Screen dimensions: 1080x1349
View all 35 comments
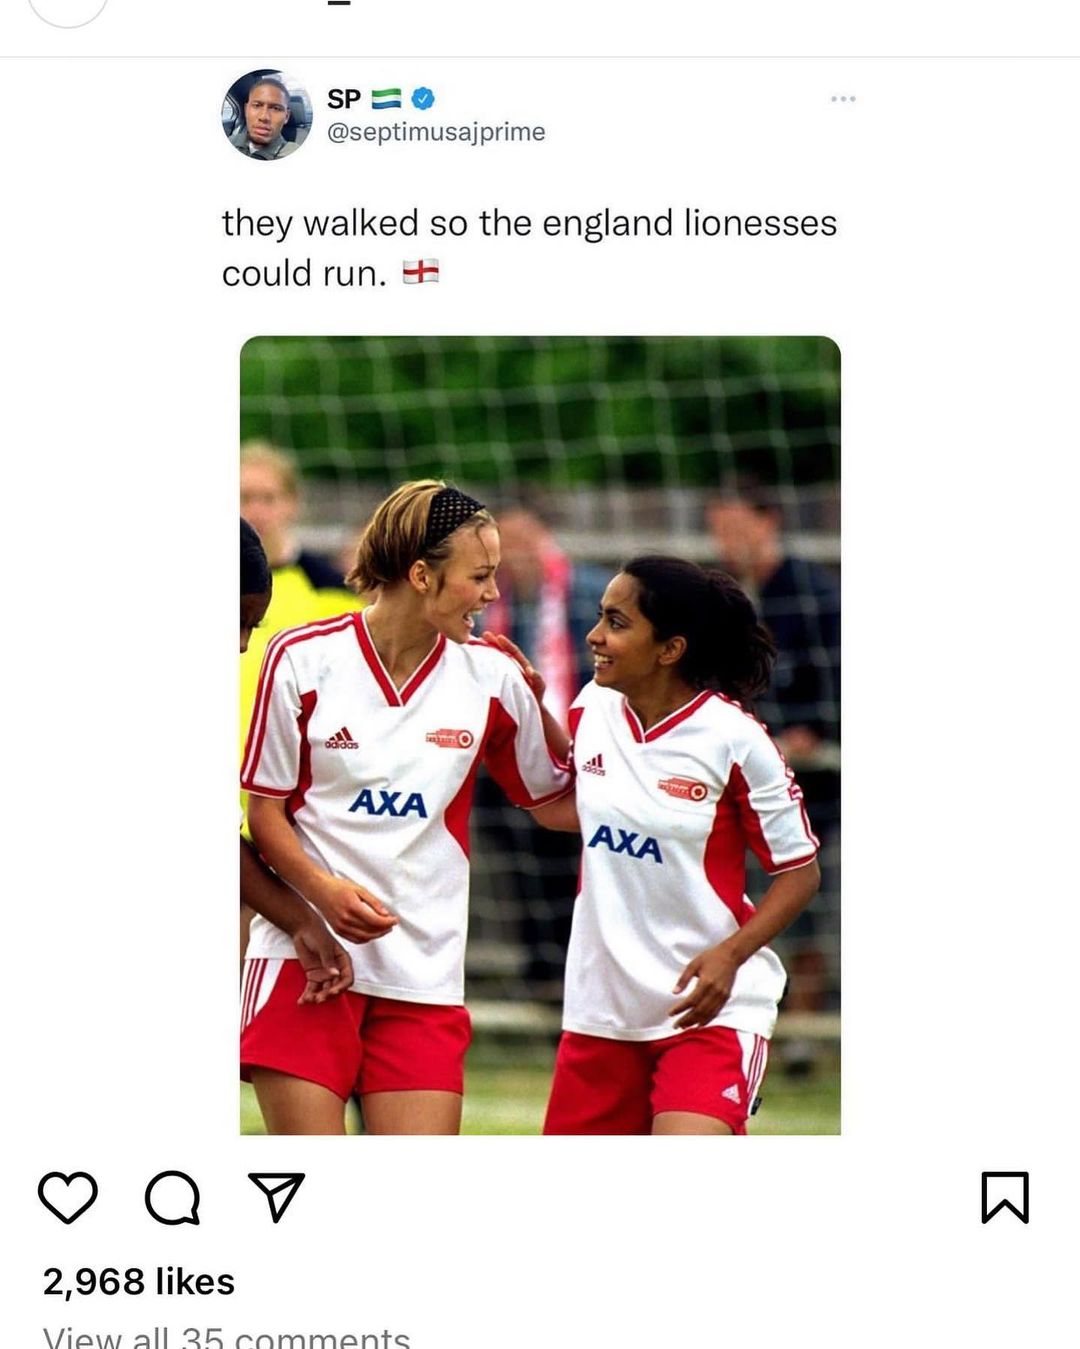pyautogui.click(x=226, y=1337)
